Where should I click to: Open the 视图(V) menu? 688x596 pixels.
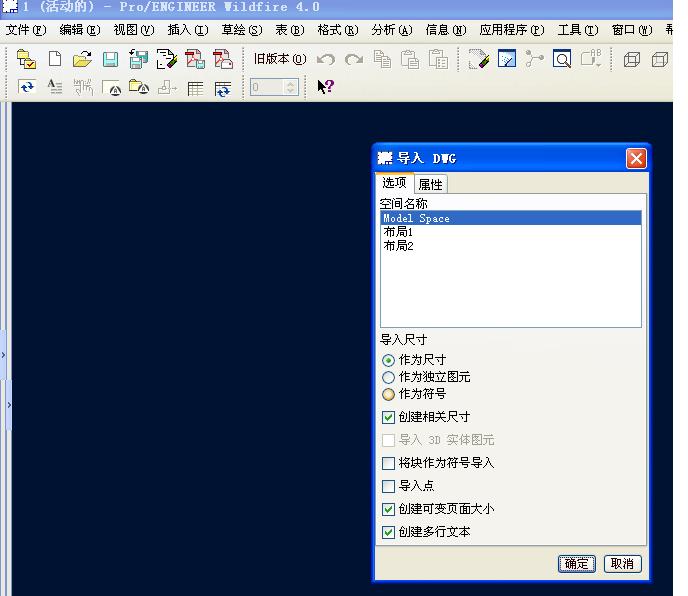pyautogui.click(x=134, y=30)
